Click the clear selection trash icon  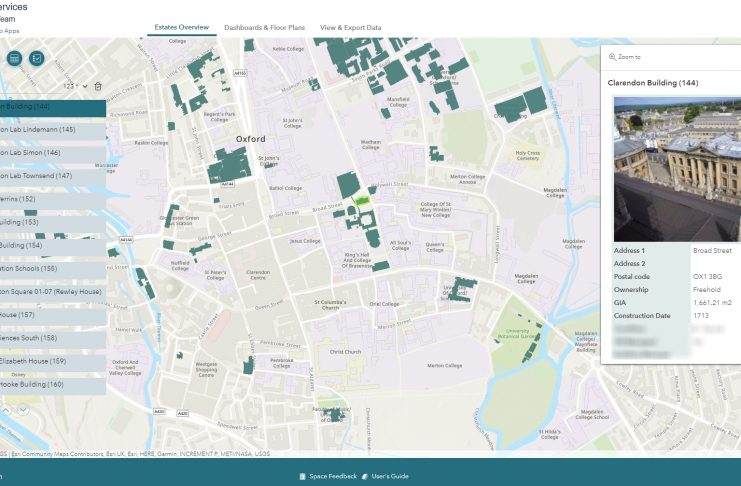pyautogui.click(x=97, y=87)
